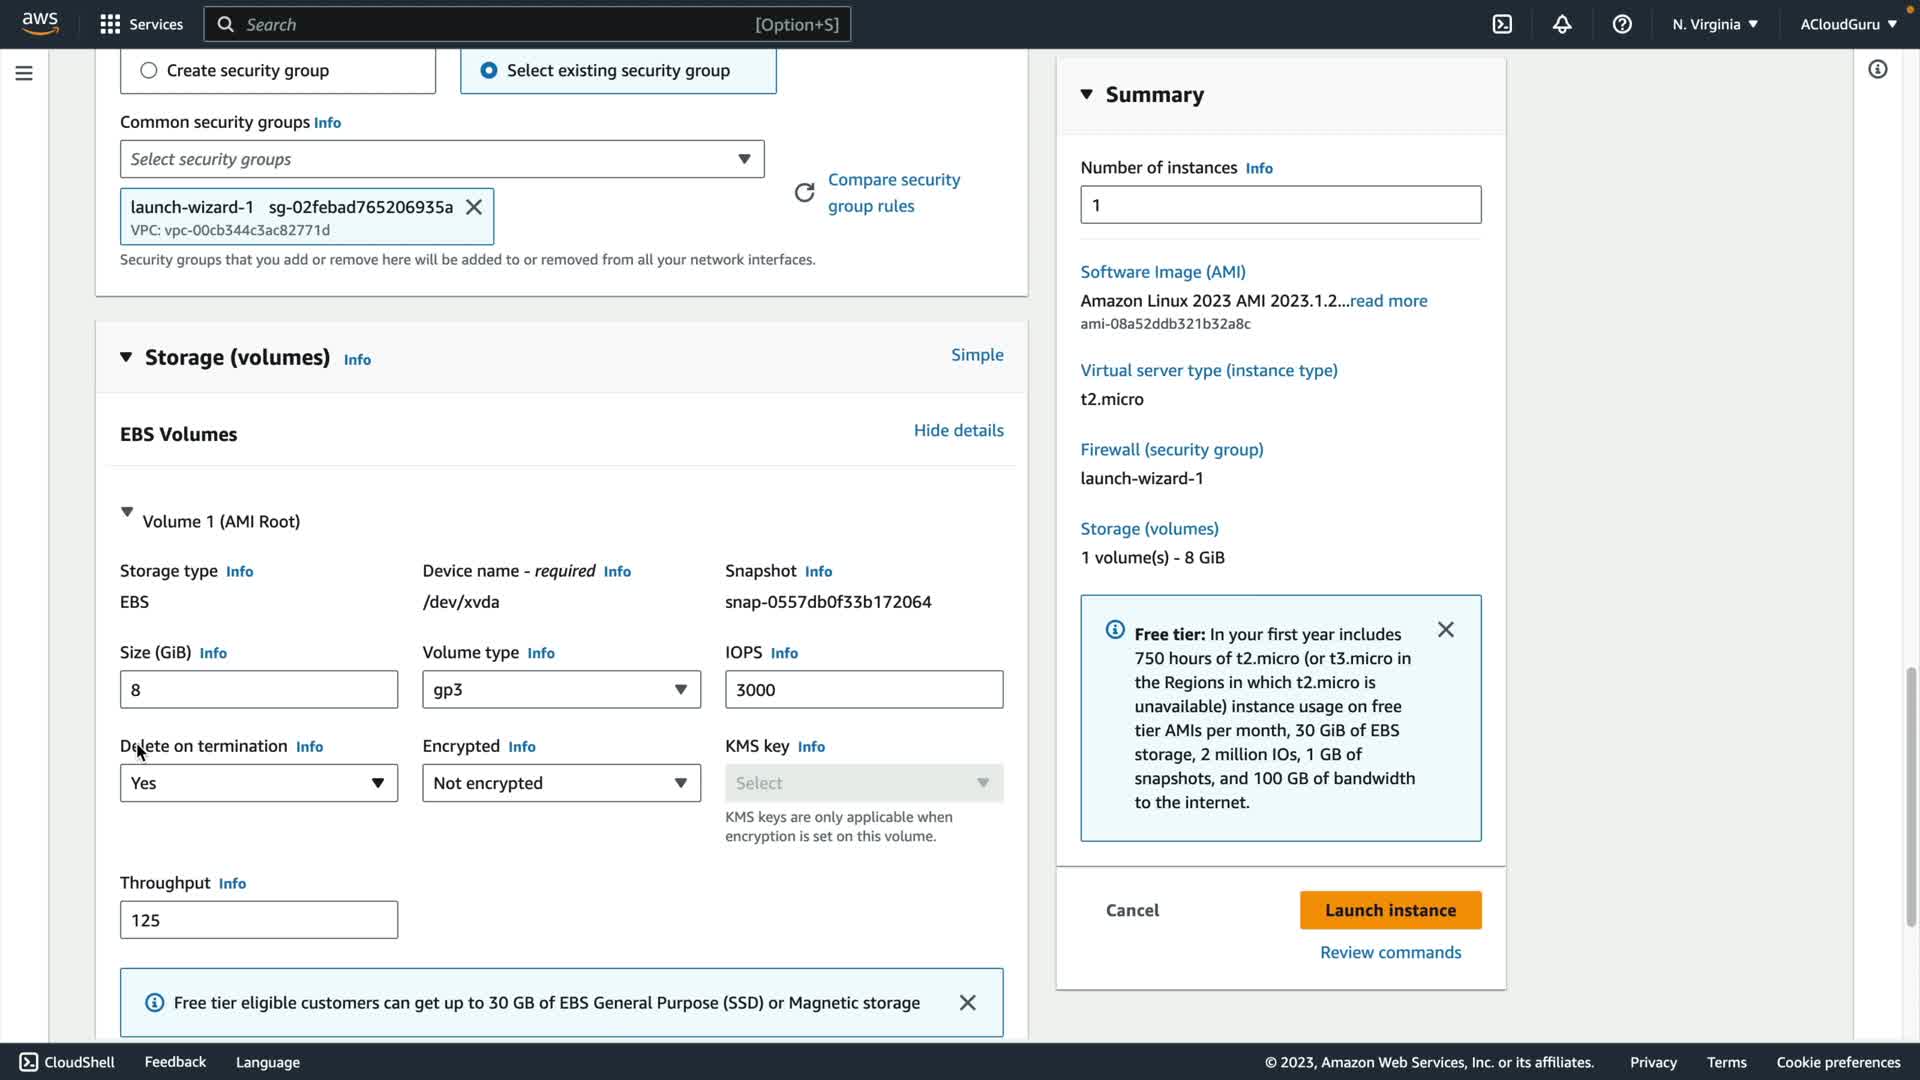Remove launch-wizard-1 security group chip

474,207
